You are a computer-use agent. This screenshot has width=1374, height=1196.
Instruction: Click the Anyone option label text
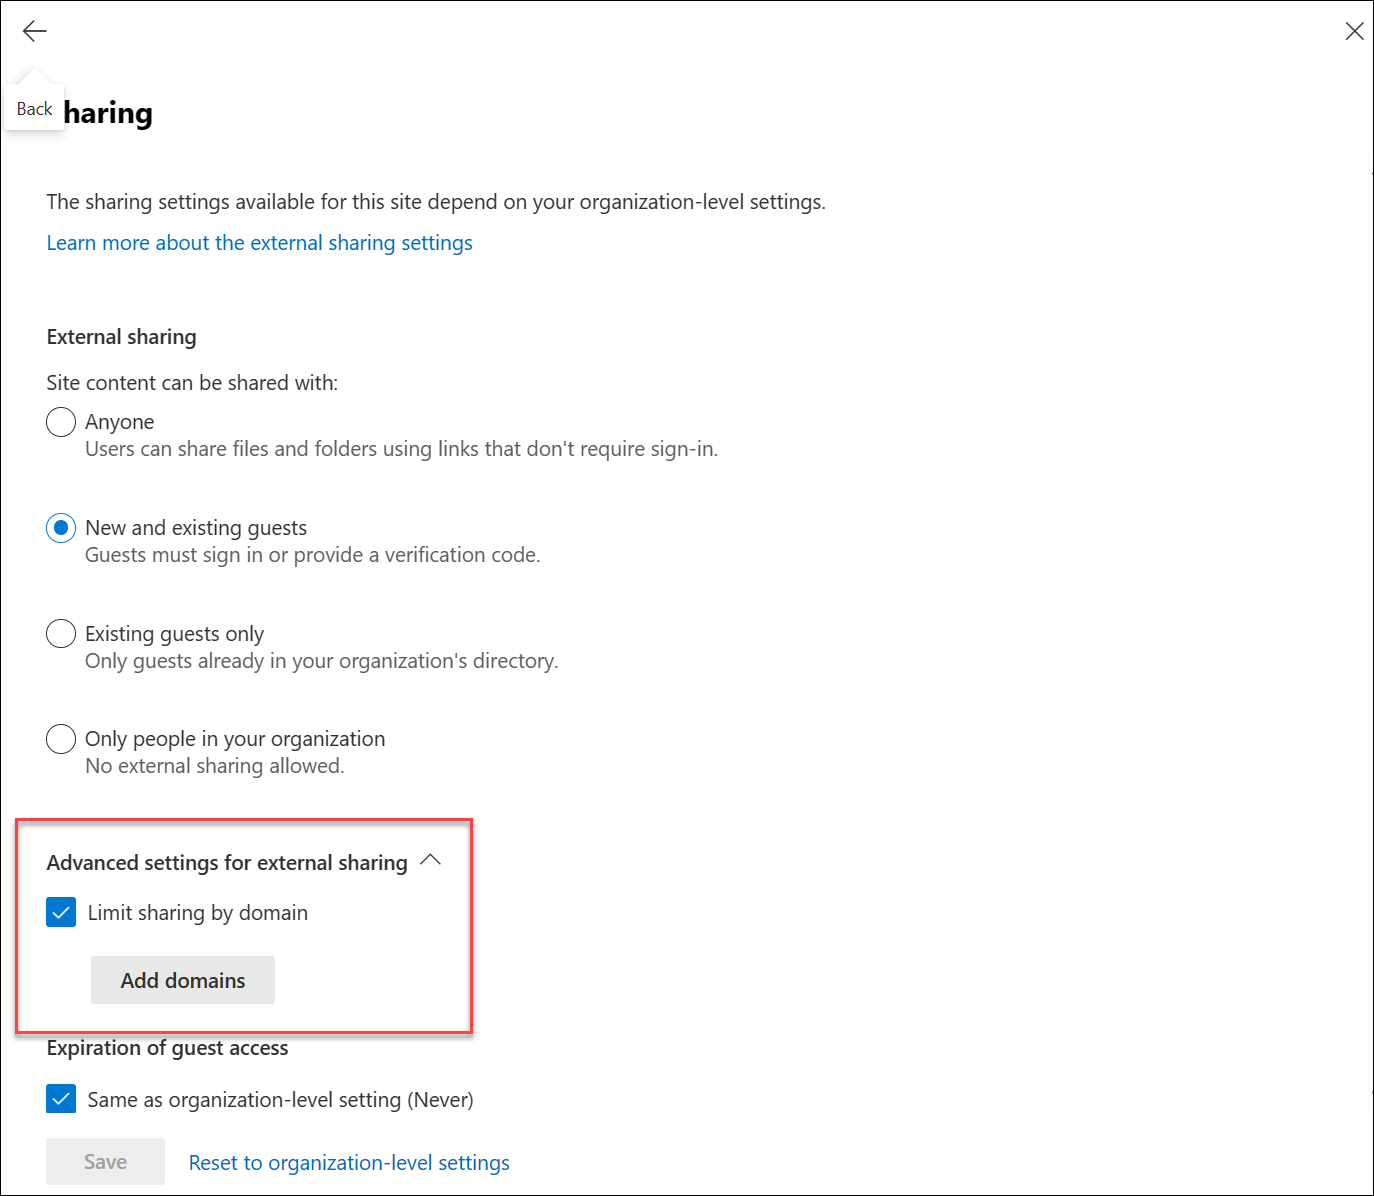click(x=119, y=422)
